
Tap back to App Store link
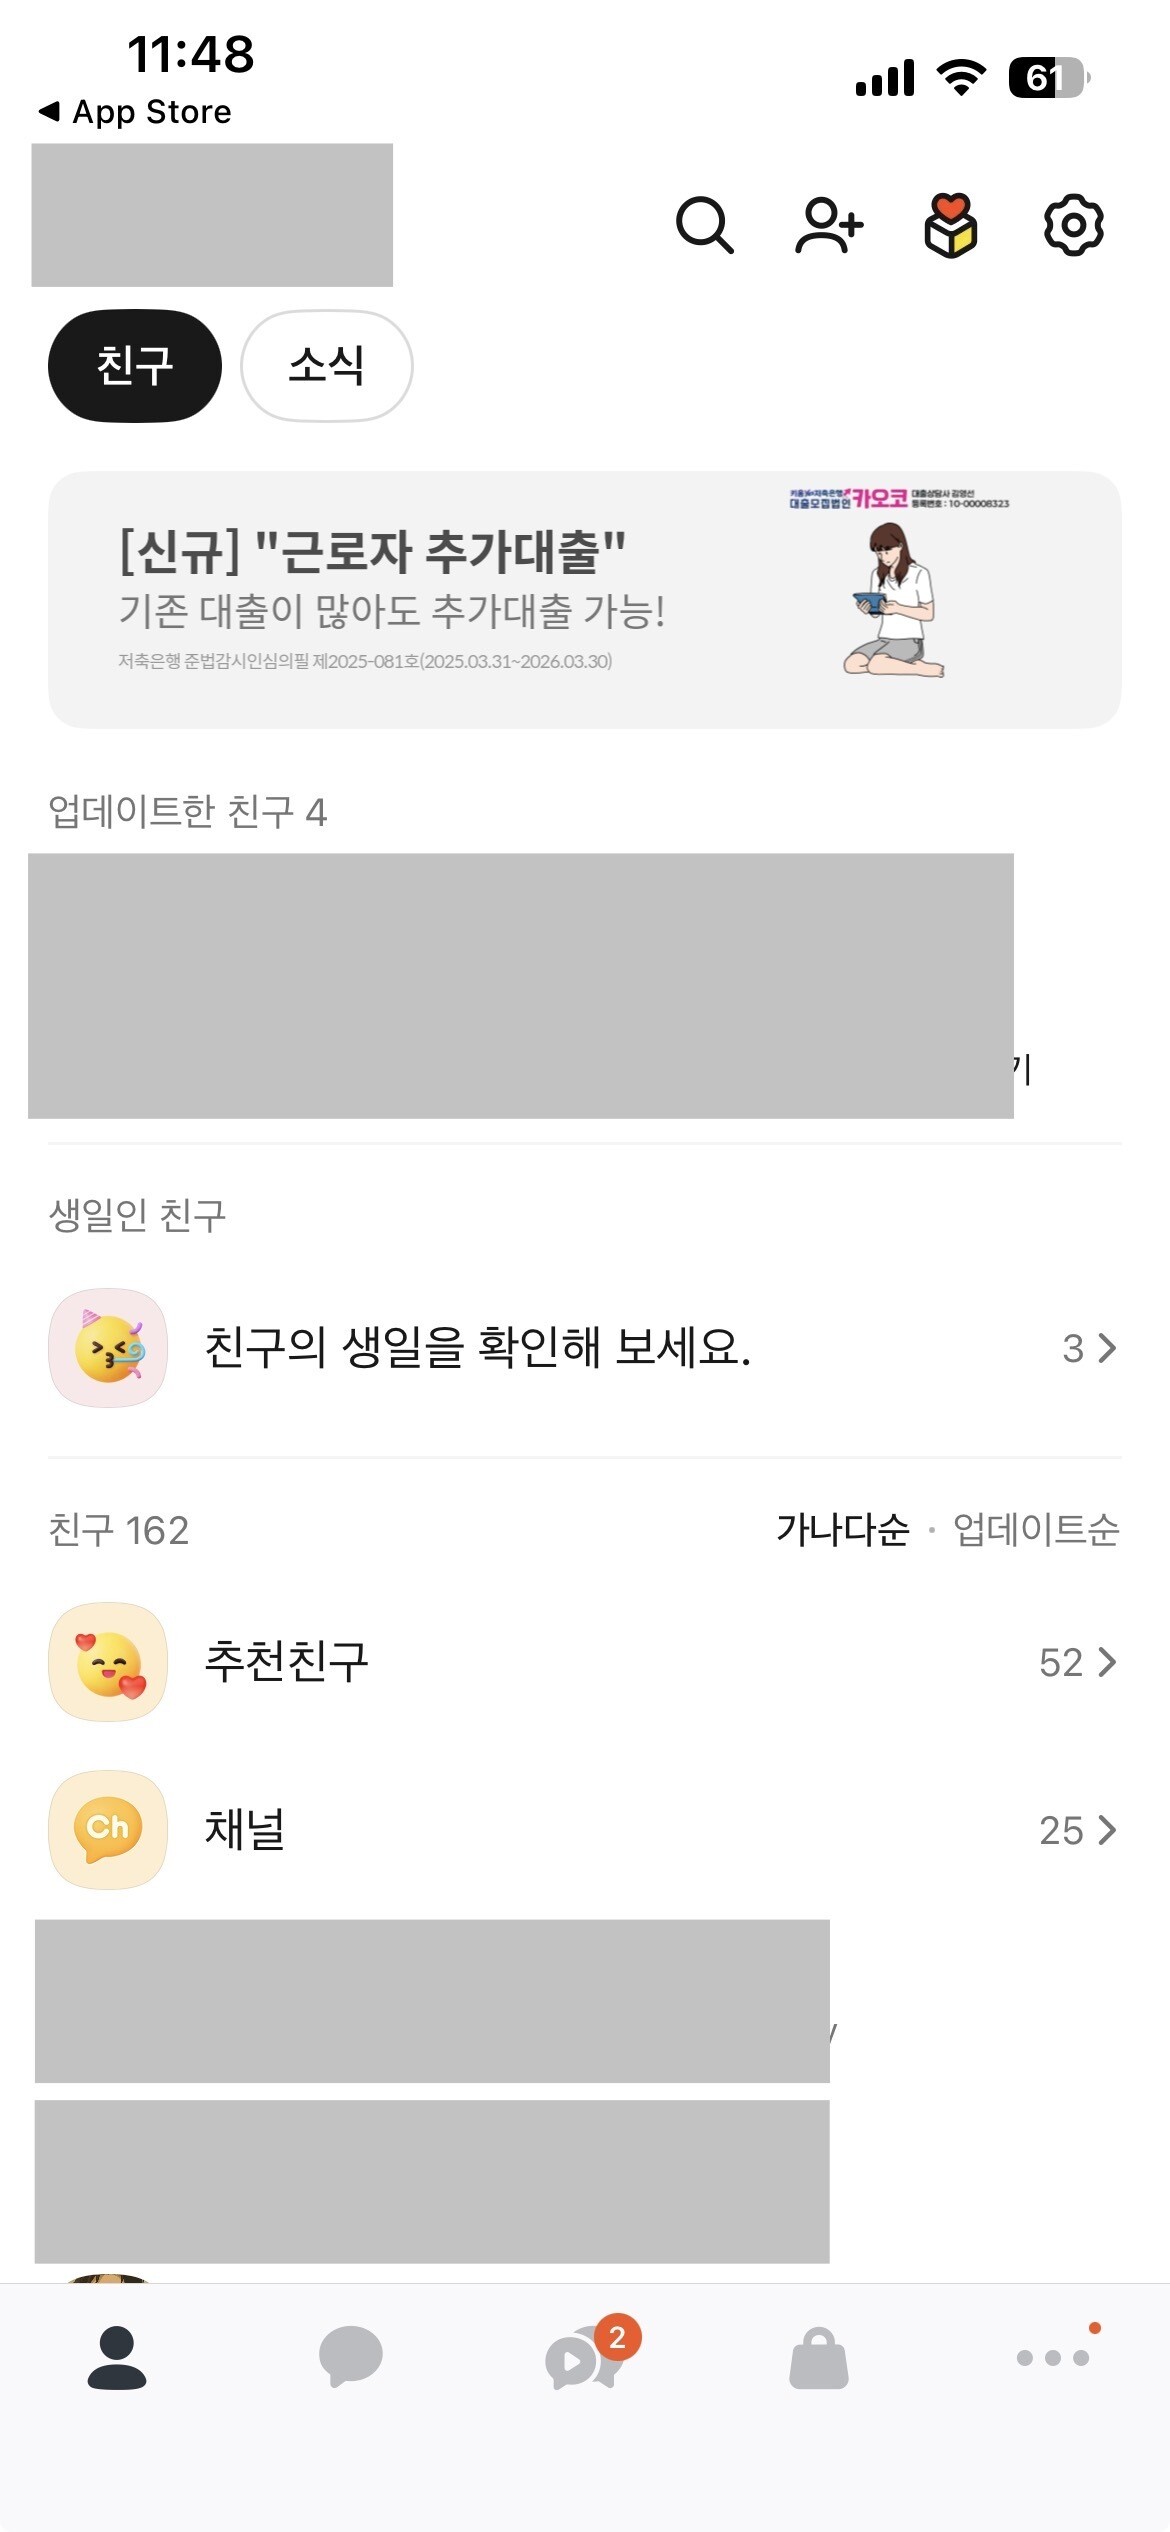pyautogui.click(x=135, y=111)
